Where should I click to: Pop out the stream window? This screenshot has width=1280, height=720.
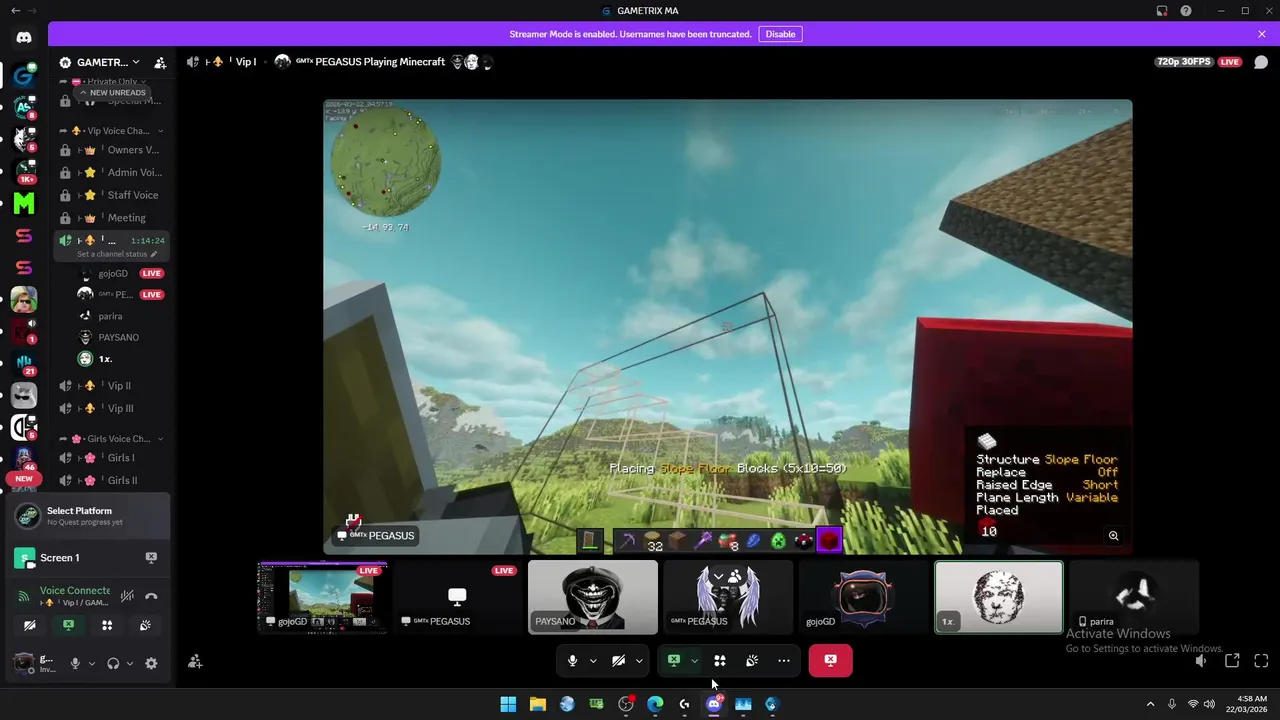pos(1232,661)
